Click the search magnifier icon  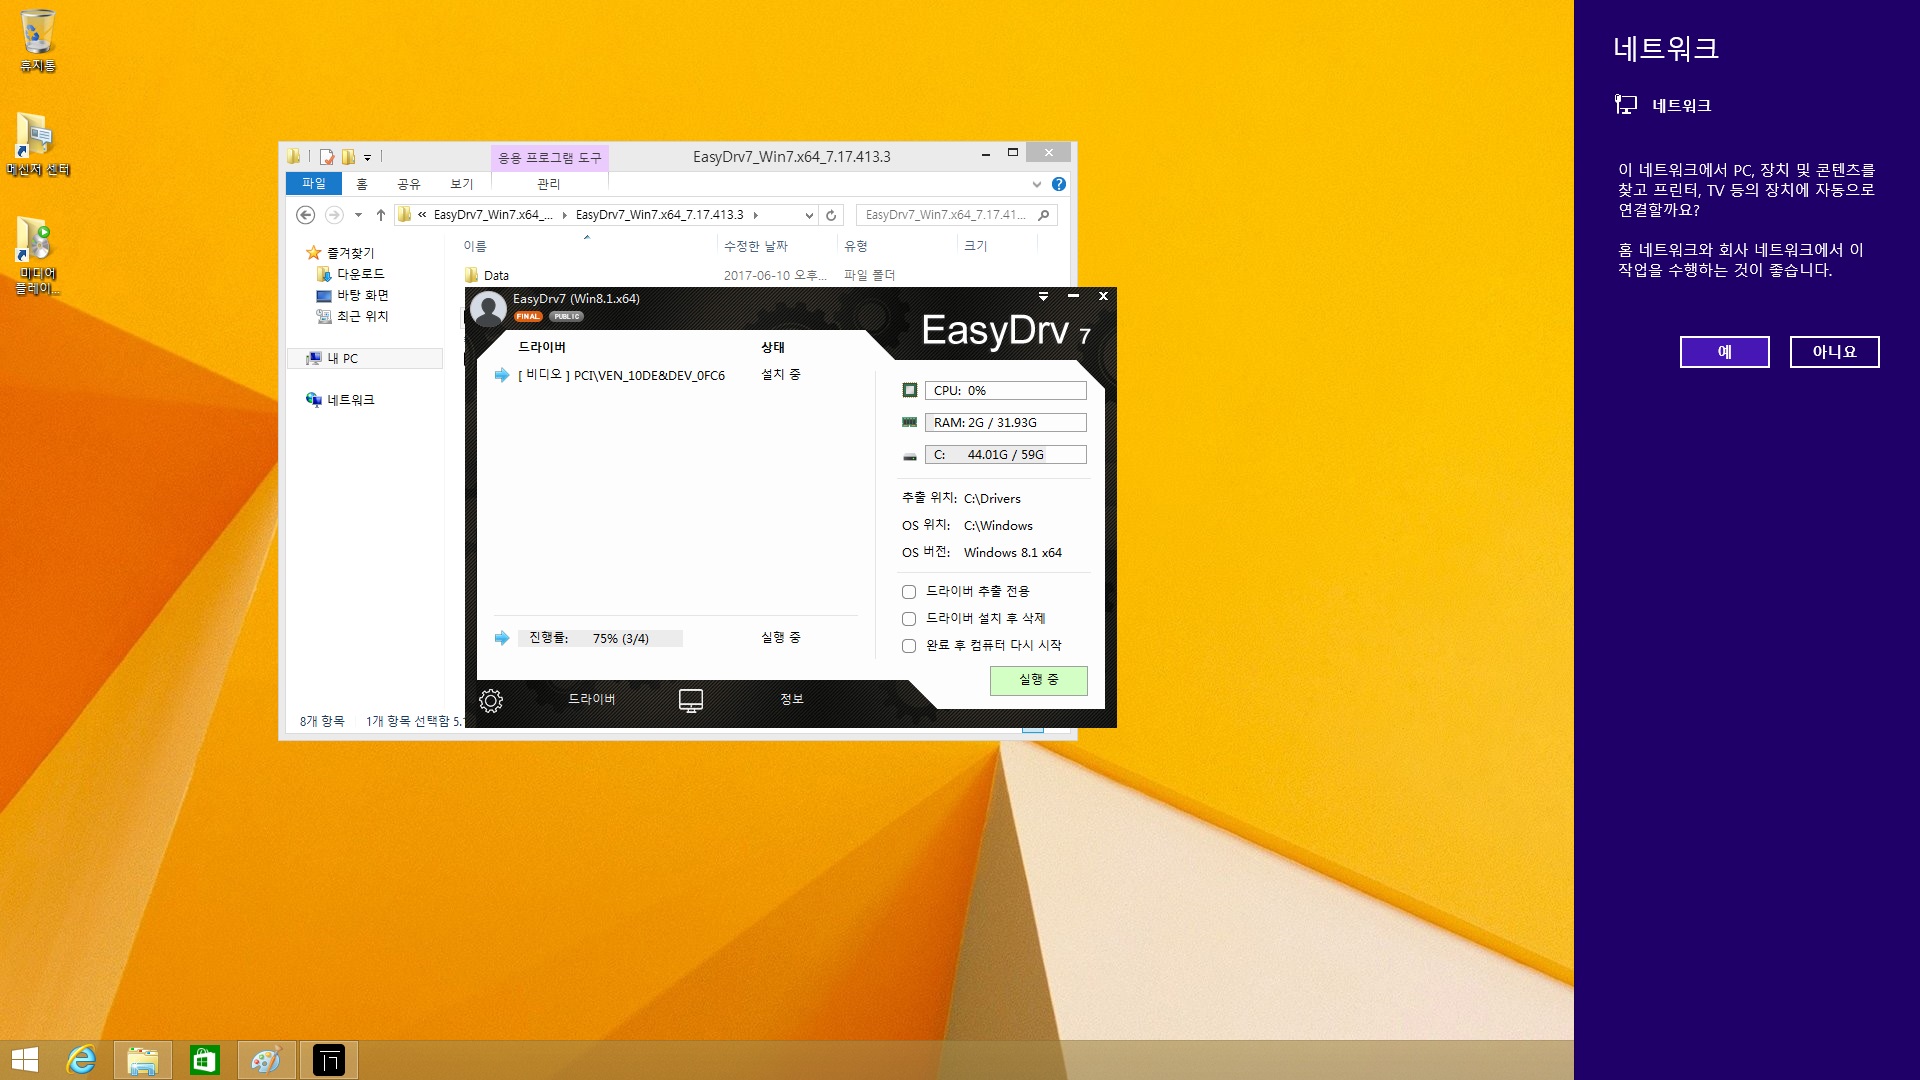click(x=1044, y=215)
